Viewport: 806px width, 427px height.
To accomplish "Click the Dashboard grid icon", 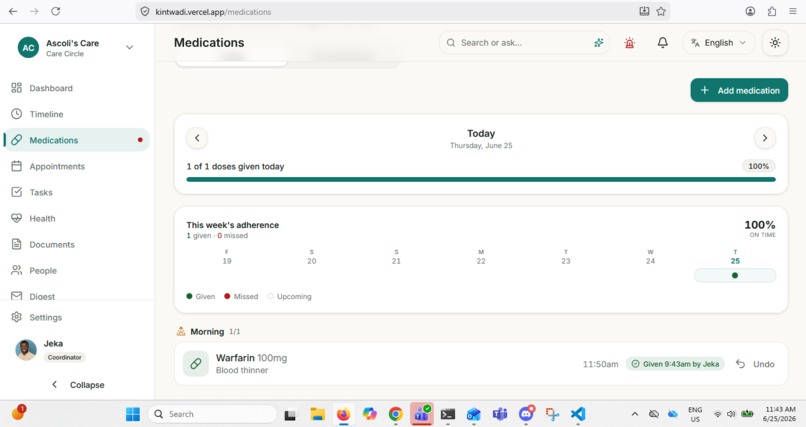I will (16, 88).
